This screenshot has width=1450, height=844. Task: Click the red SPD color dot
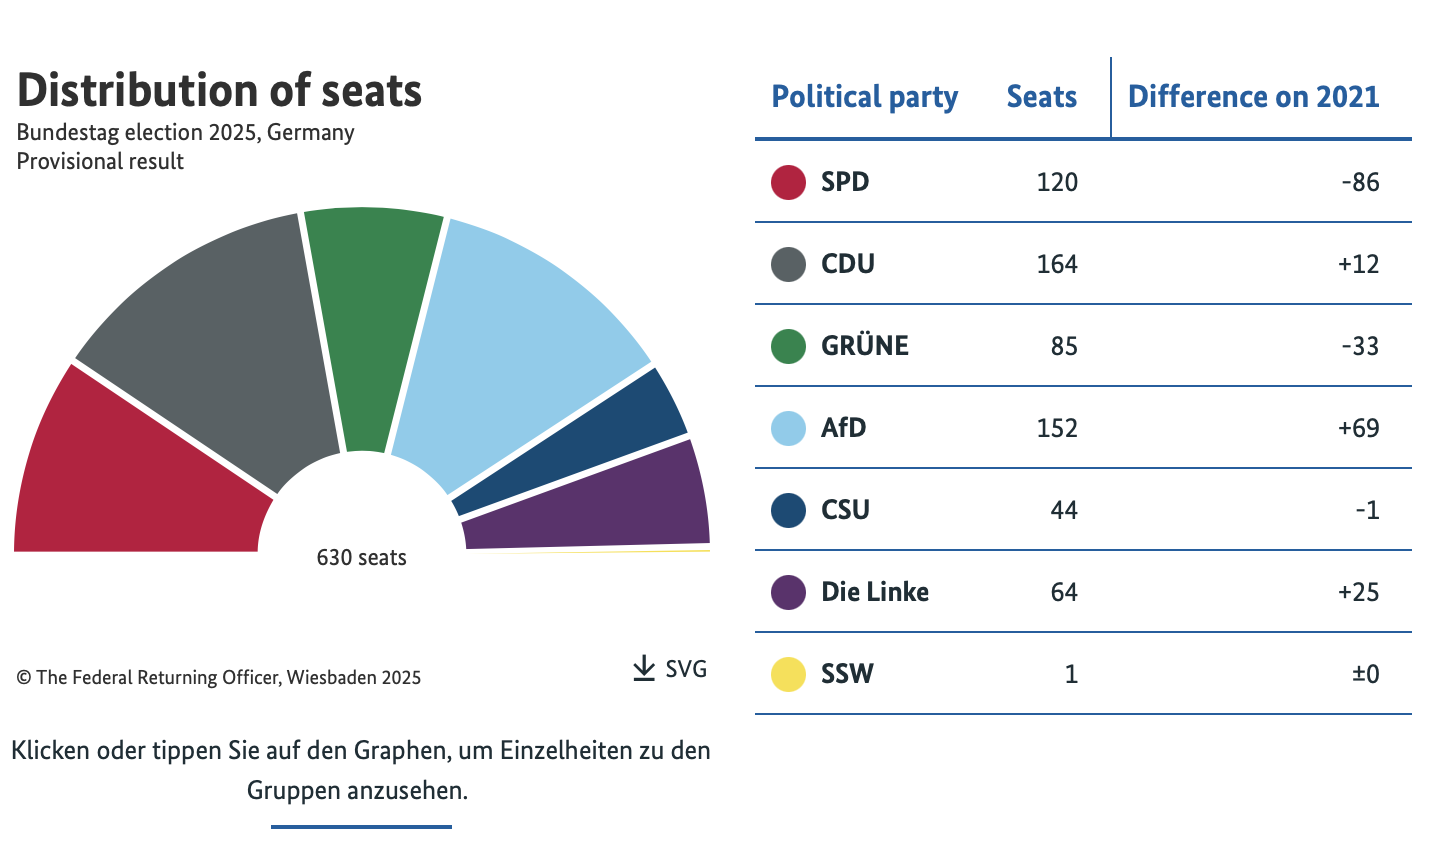pos(788,182)
